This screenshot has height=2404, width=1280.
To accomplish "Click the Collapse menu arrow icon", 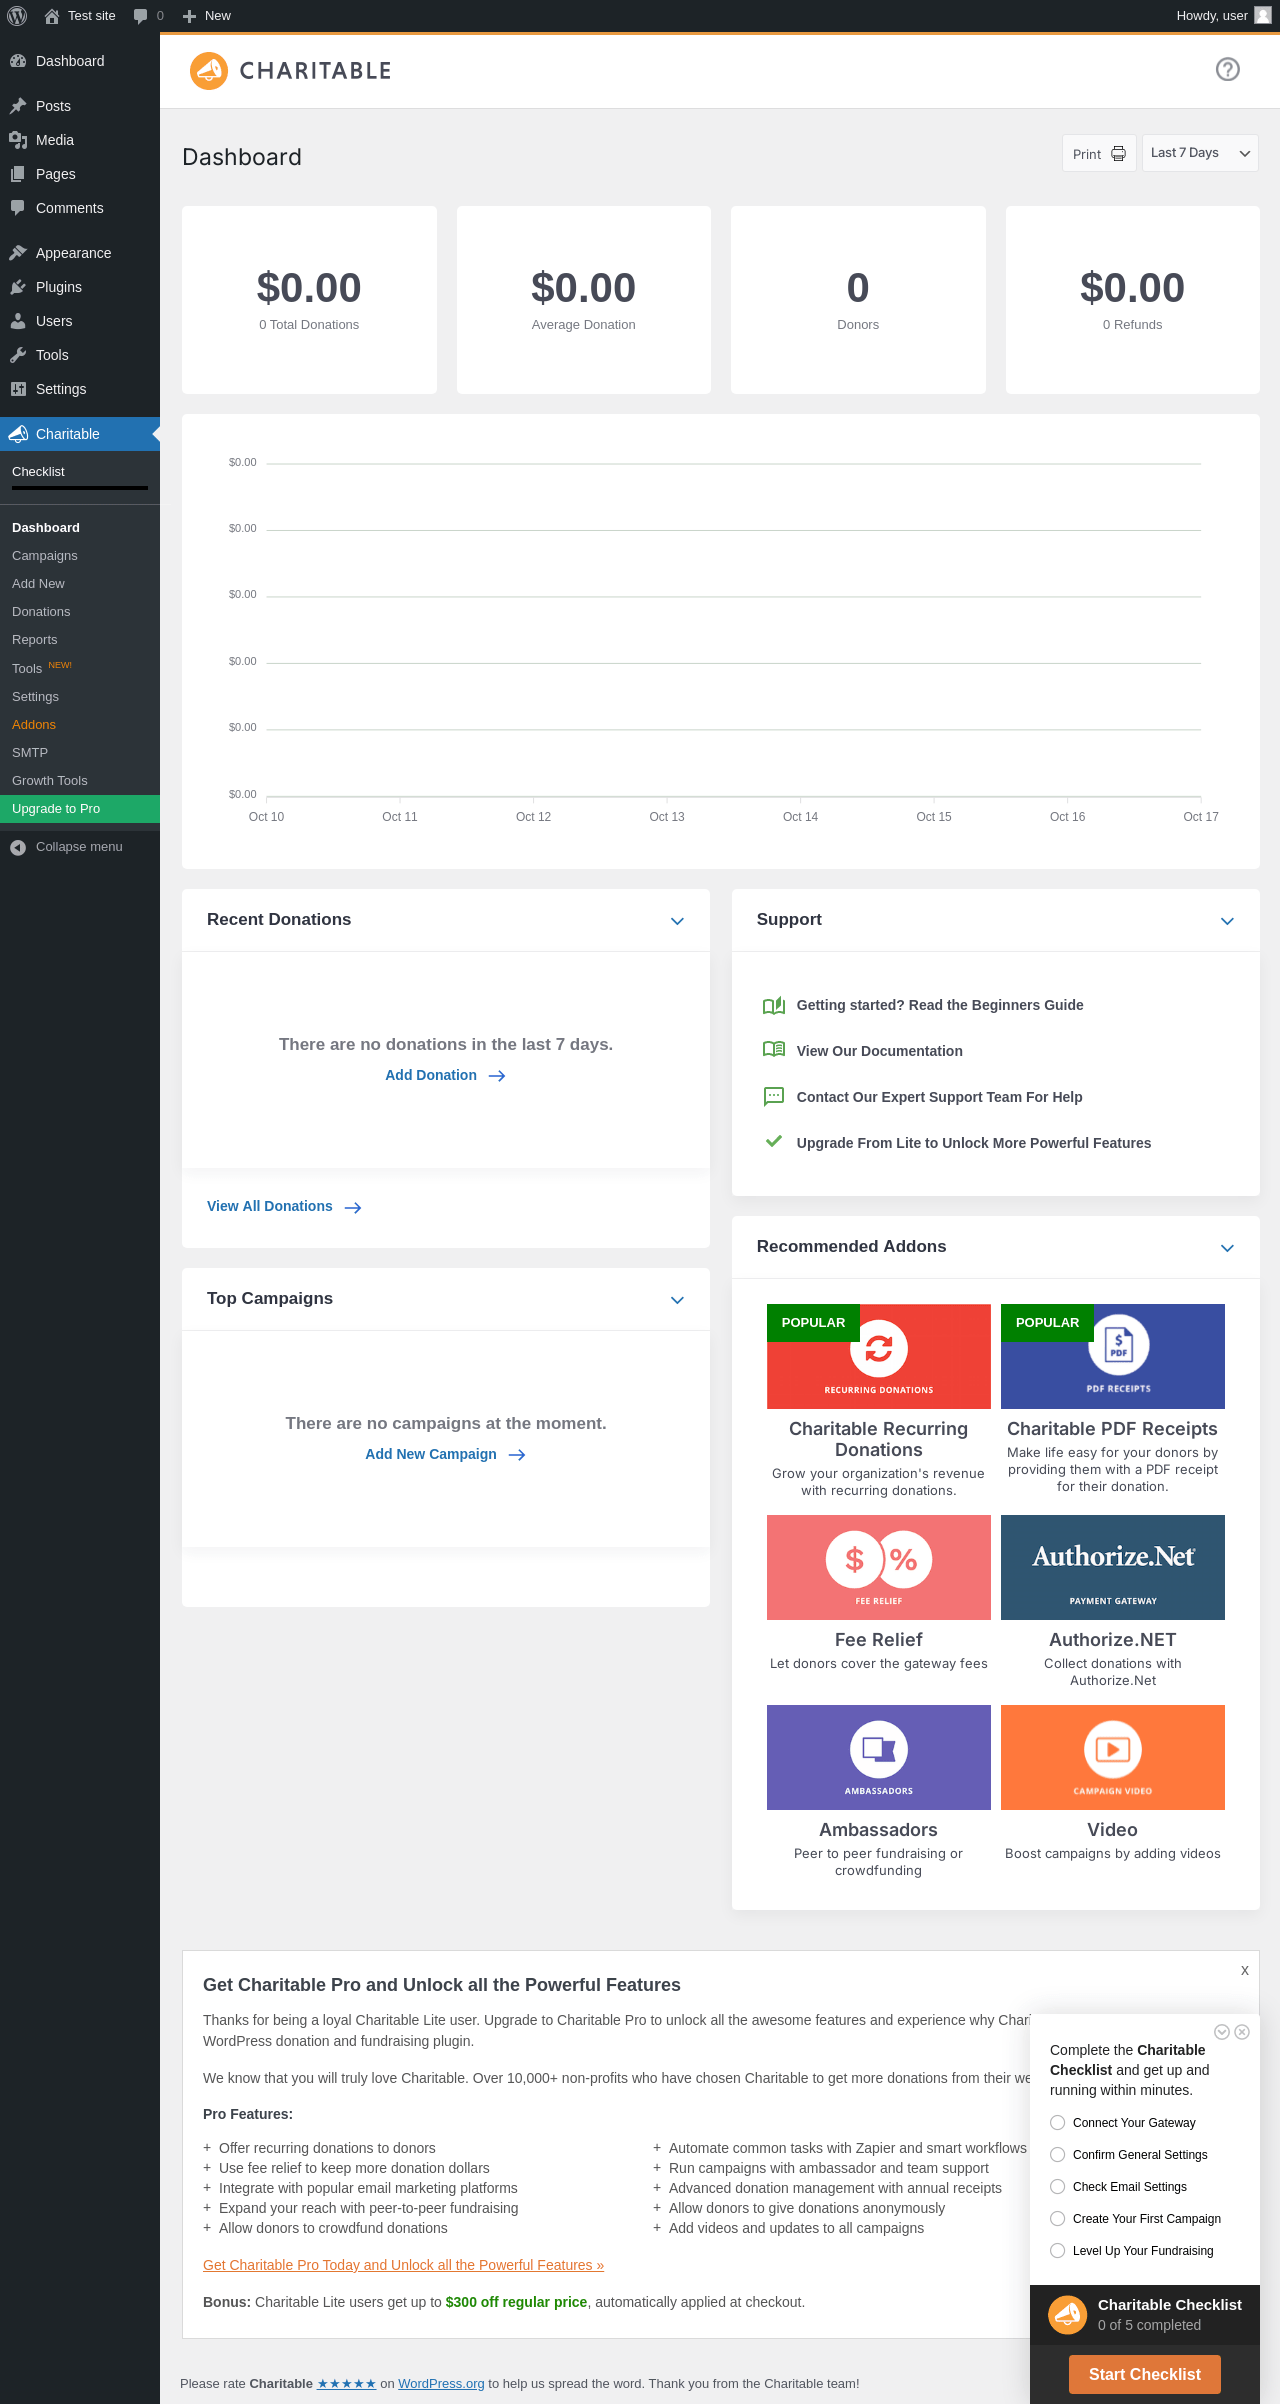I will pos(18,848).
